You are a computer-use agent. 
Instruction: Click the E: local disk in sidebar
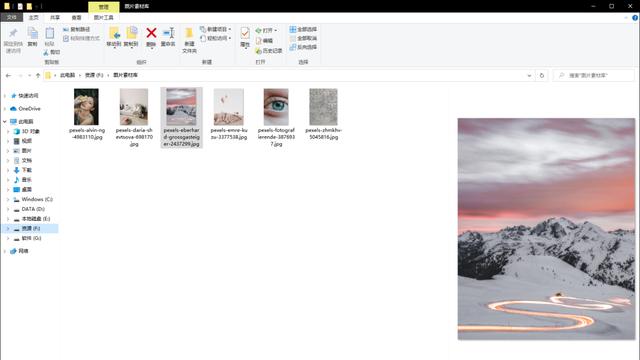tap(36, 219)
